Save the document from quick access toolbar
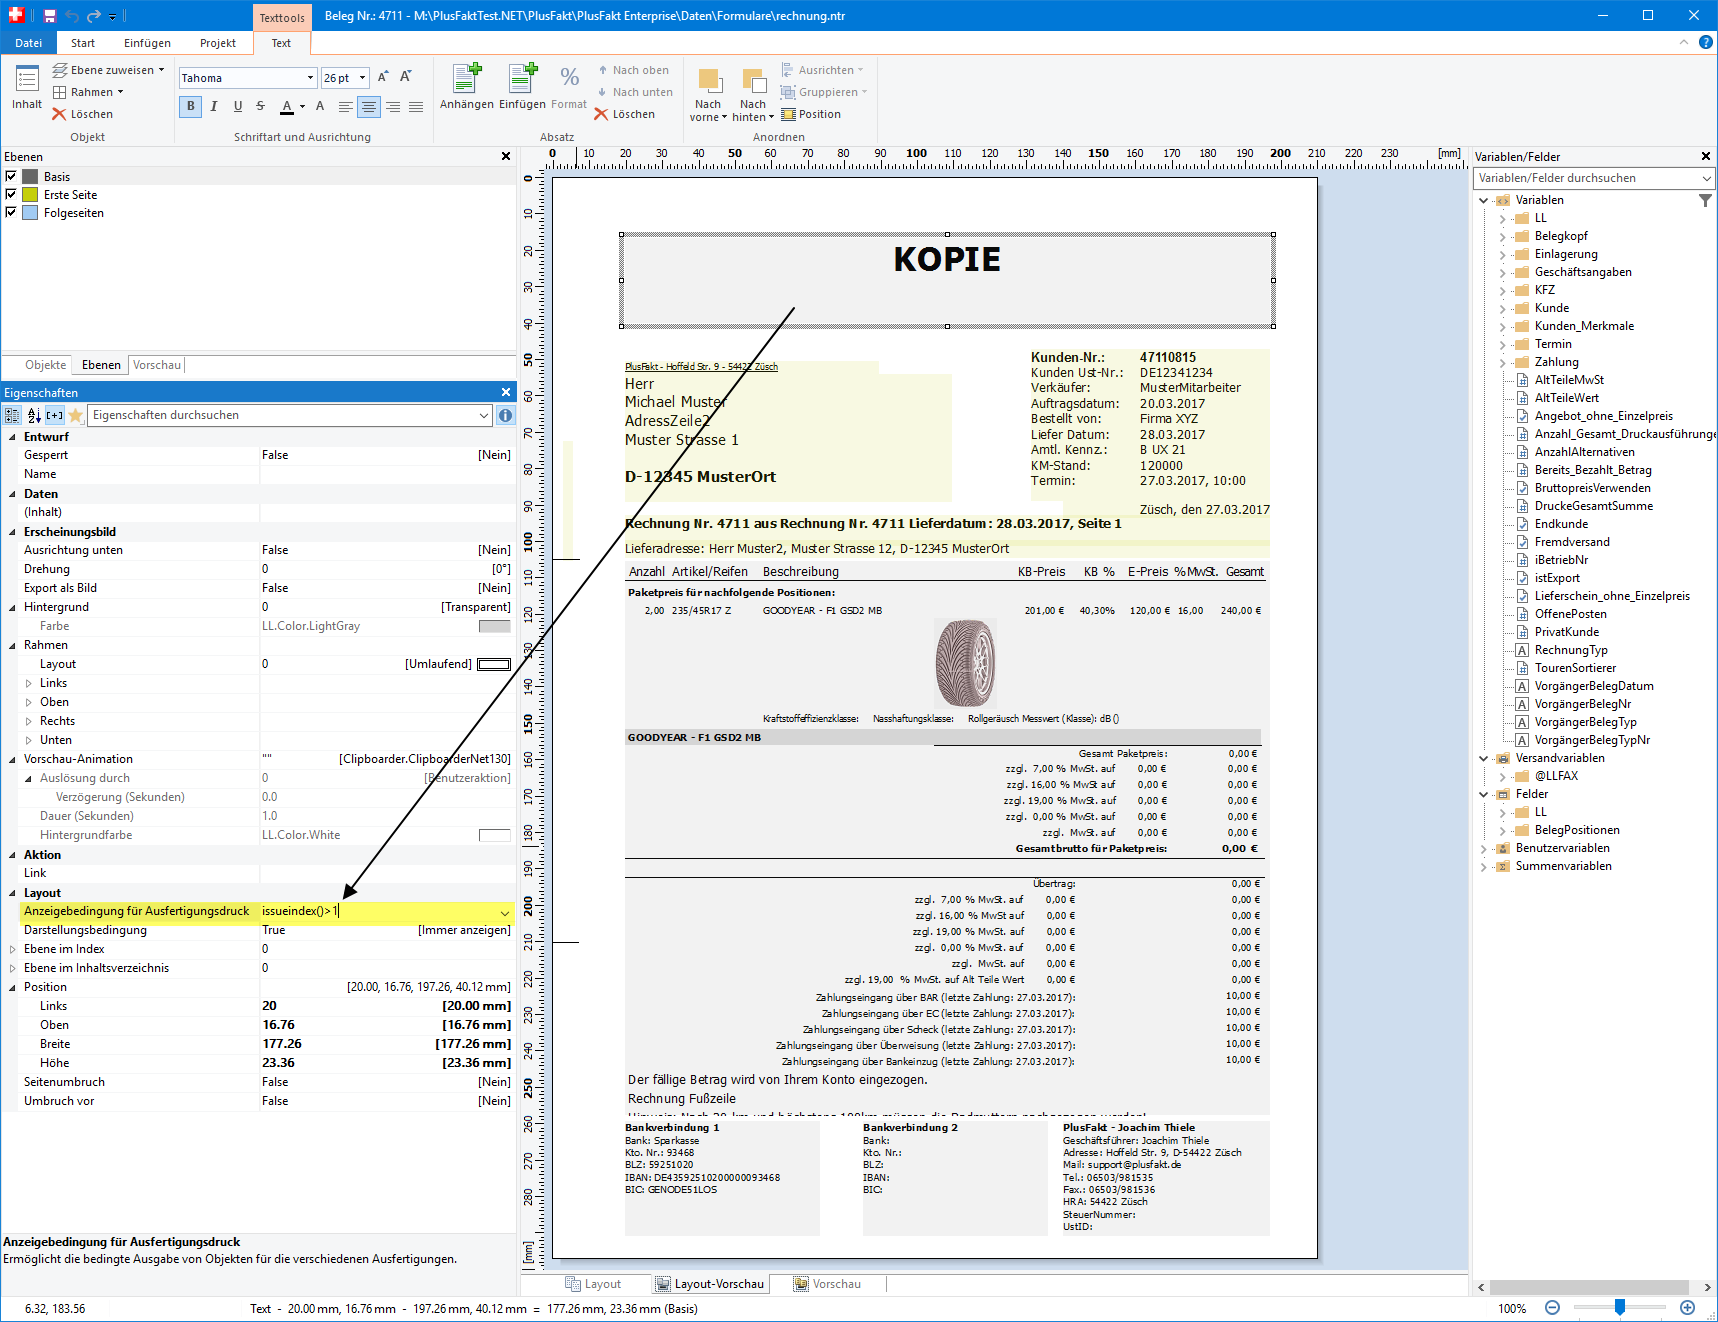 (x=49, y=16)
